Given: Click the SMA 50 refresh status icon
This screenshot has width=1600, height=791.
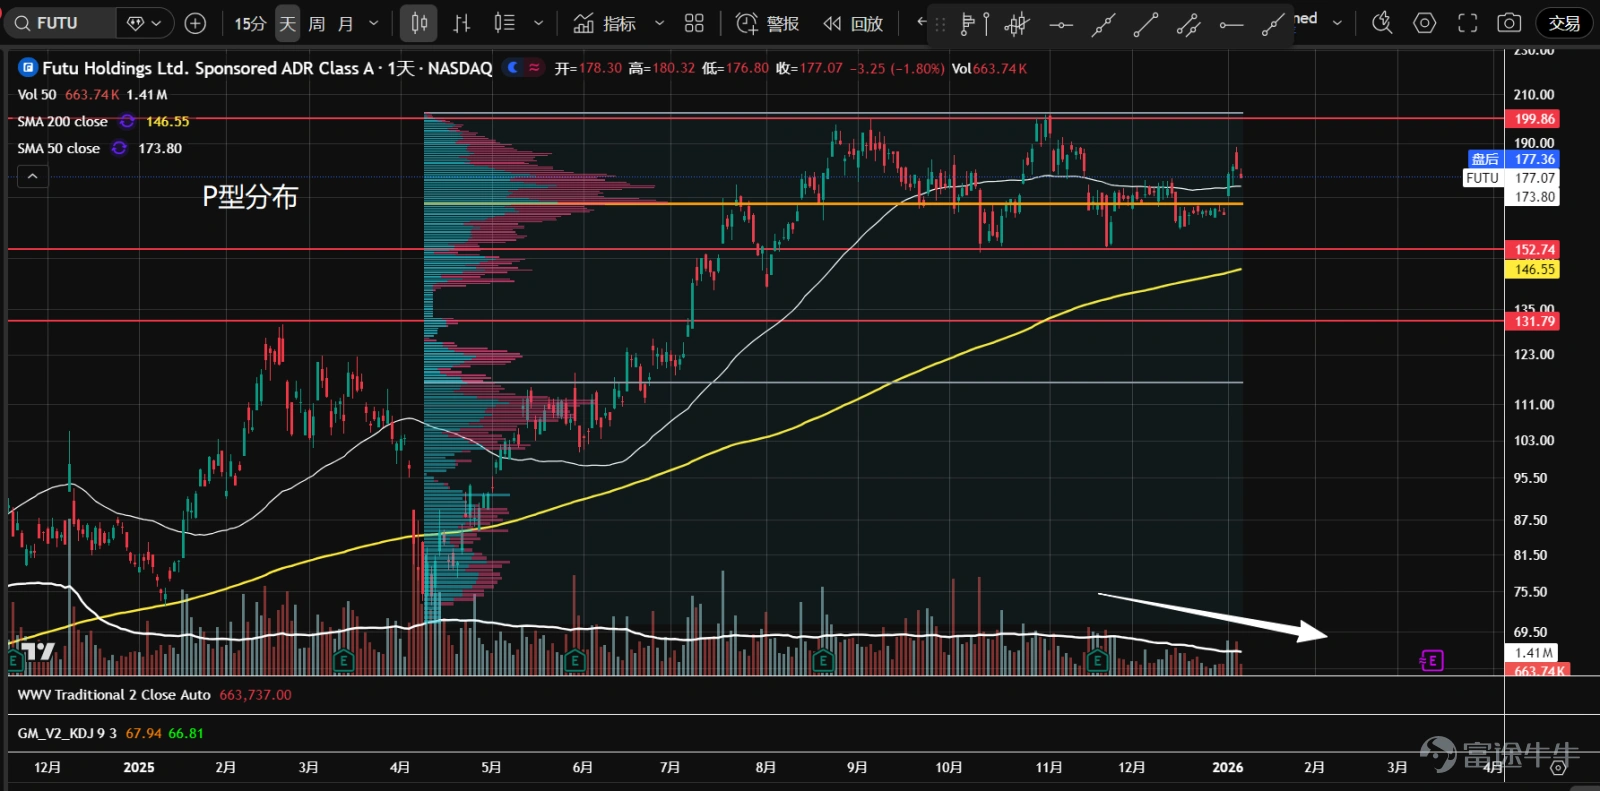Looking at the screenshot, I should (119, 149).
